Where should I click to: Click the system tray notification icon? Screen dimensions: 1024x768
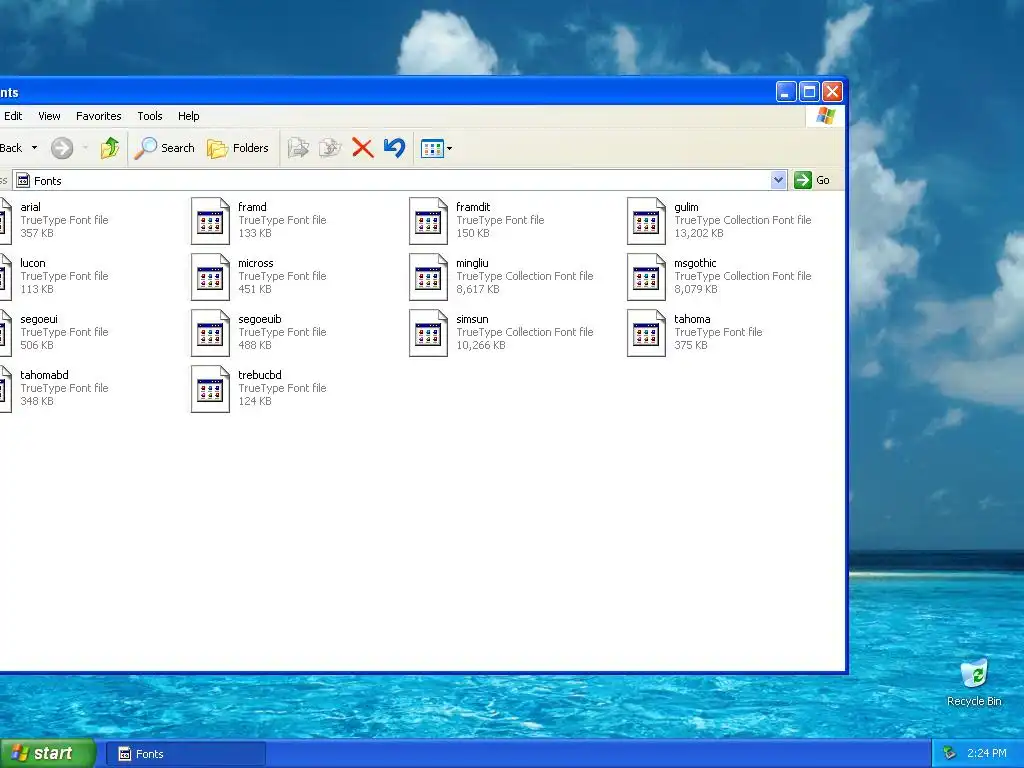click(949, 754)
